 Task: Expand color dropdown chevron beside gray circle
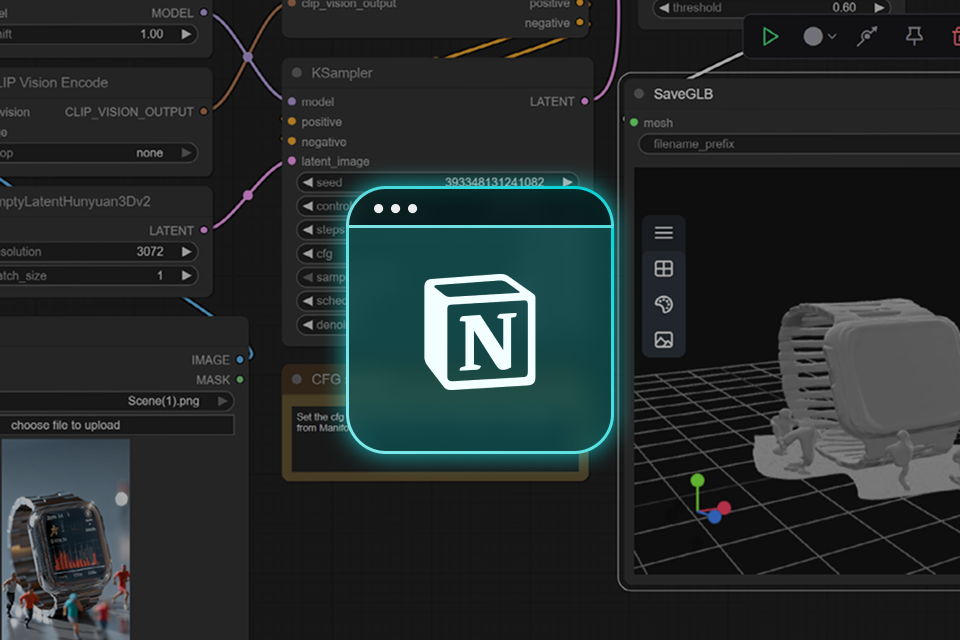832,37
